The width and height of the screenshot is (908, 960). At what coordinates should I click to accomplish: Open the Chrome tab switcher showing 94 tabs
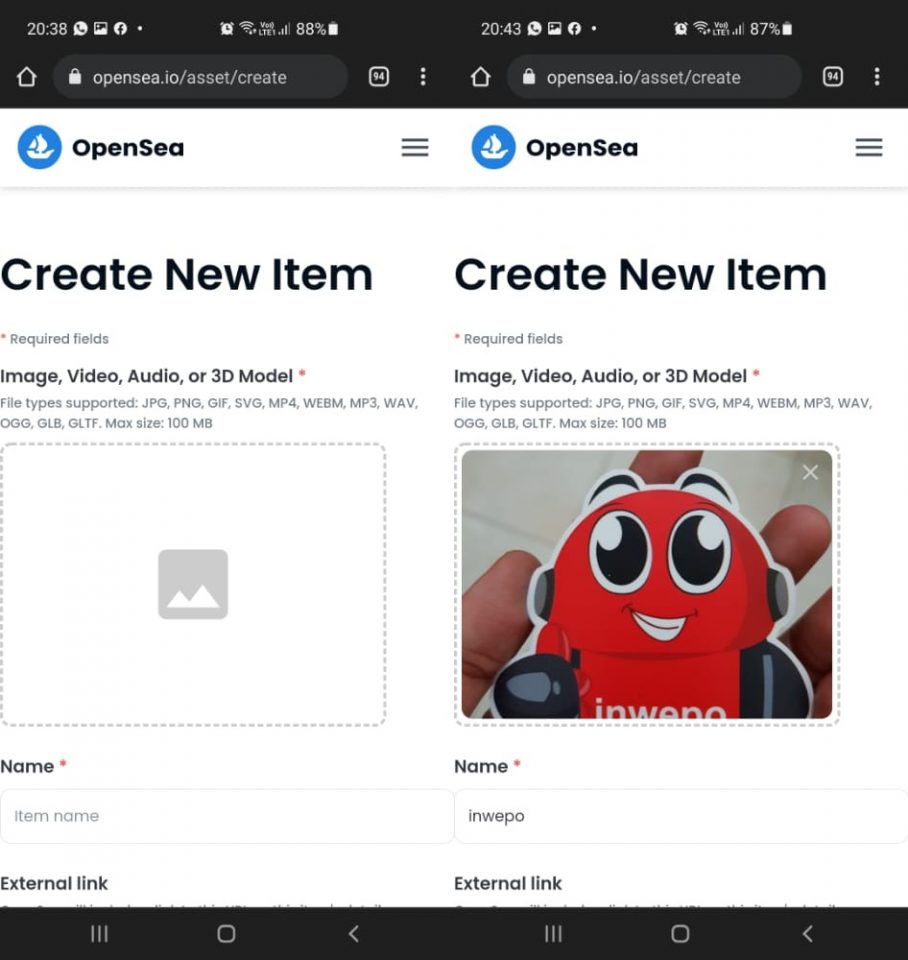[x=378, y=77]
